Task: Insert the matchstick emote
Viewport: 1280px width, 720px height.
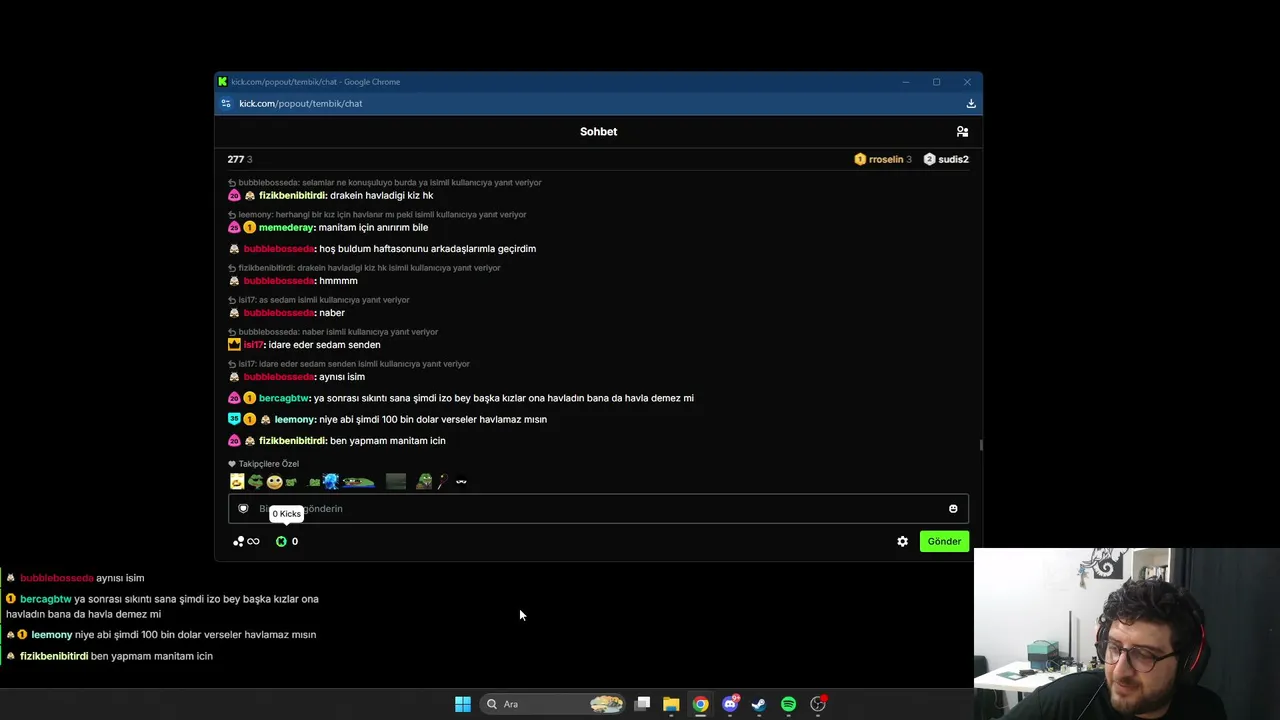Action: click(443, 482)
